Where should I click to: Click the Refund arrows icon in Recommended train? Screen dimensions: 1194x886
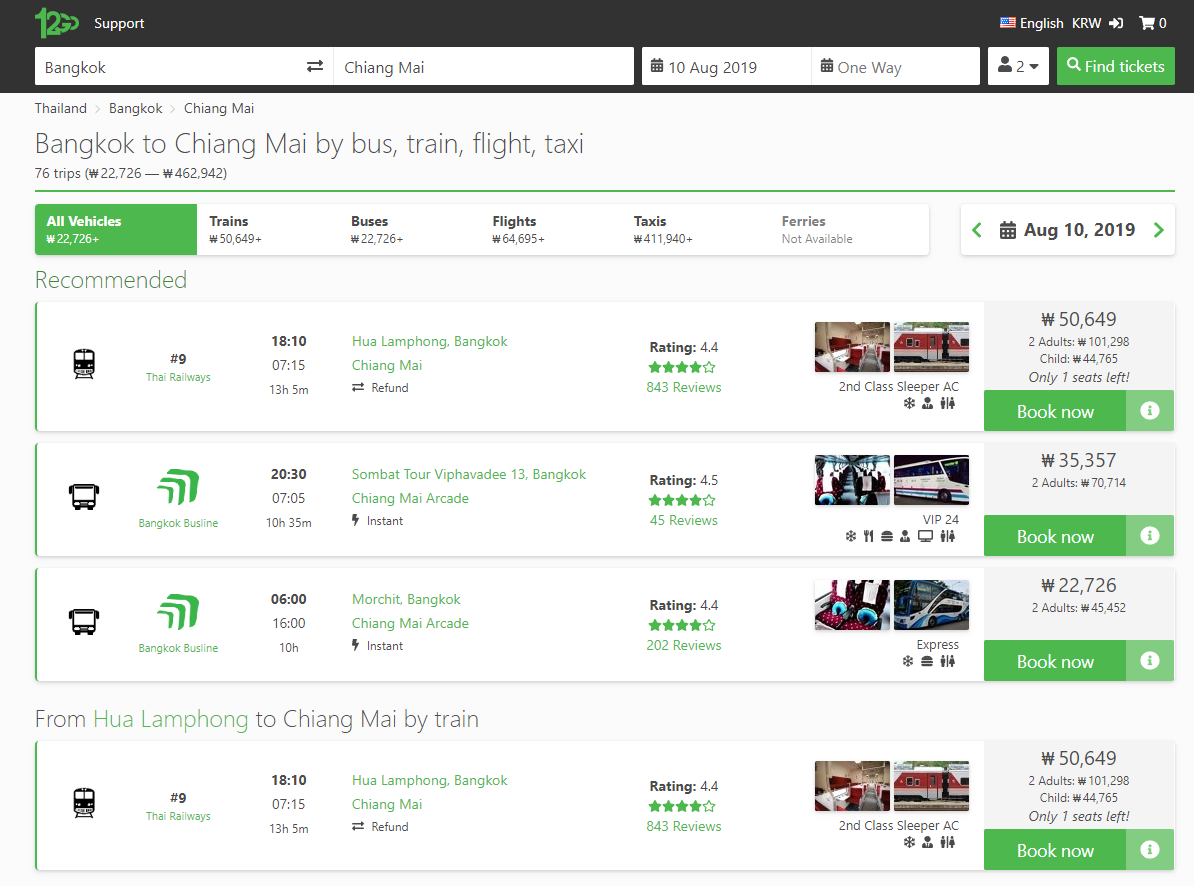[x=358, y=387]
